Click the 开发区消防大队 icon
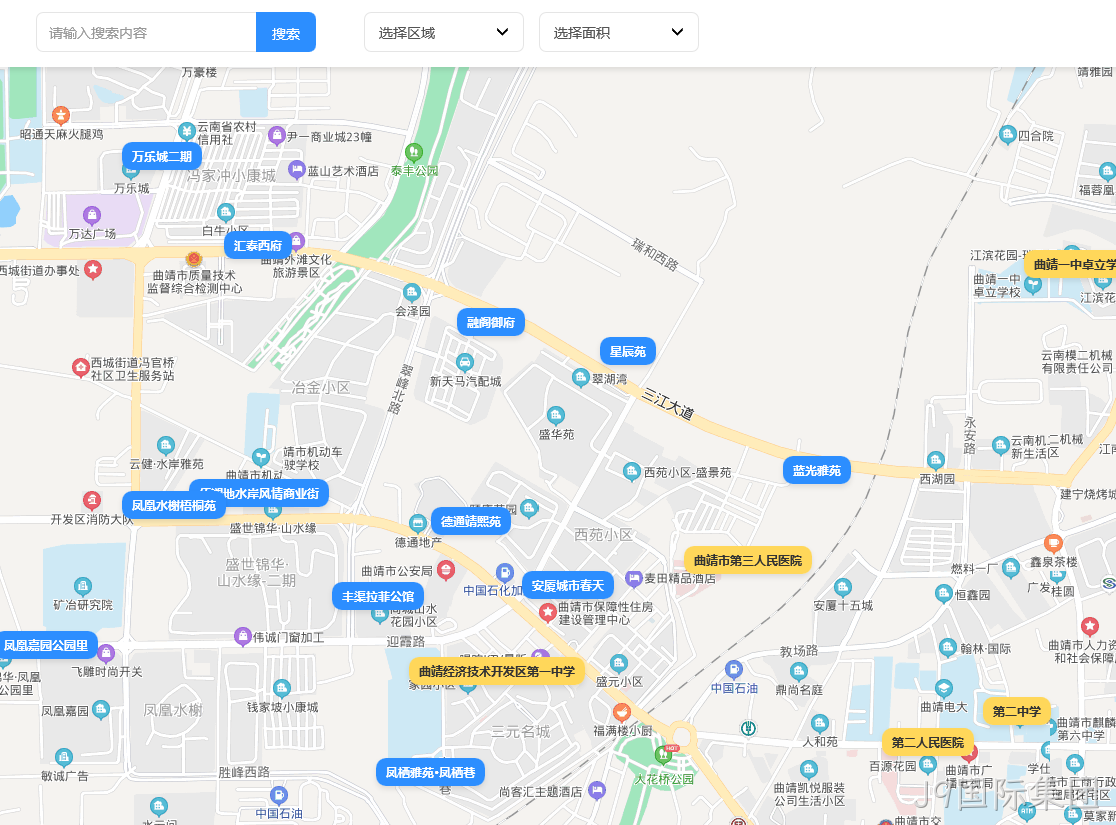This screenshot has height=825, width=1116. tap(91, 500)
